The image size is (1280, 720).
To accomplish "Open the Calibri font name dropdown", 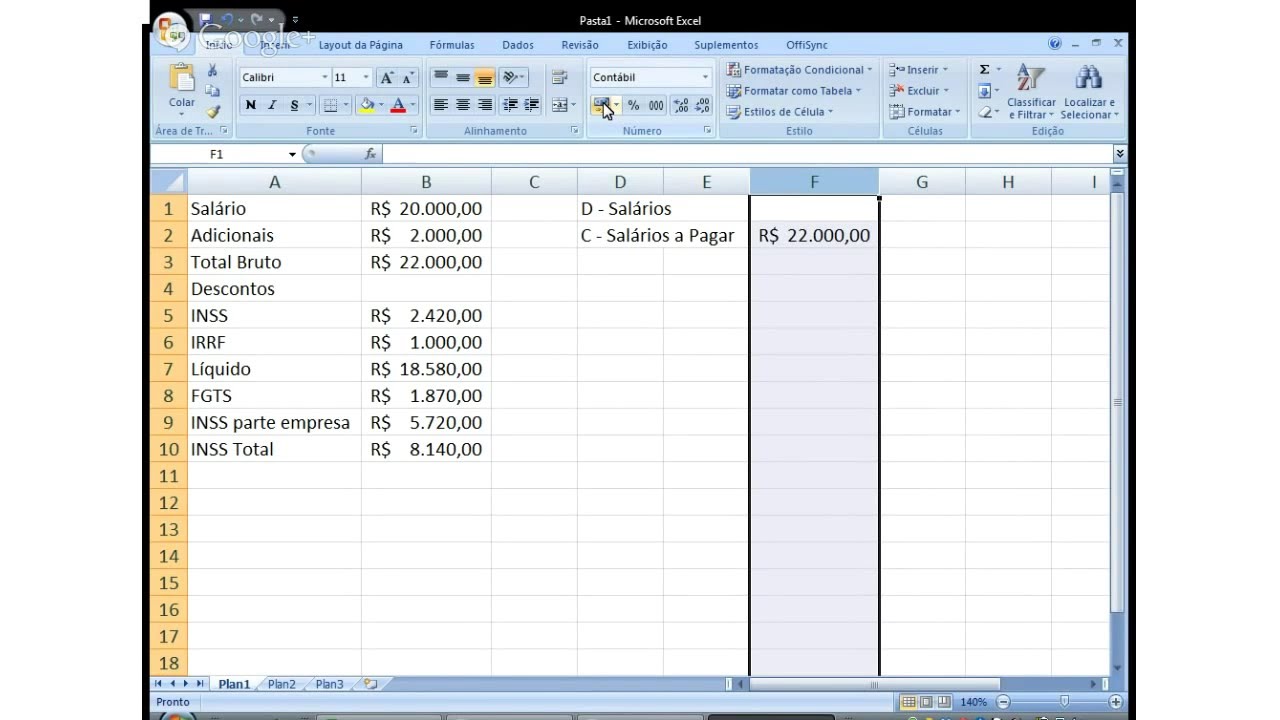I will point(324,78).
